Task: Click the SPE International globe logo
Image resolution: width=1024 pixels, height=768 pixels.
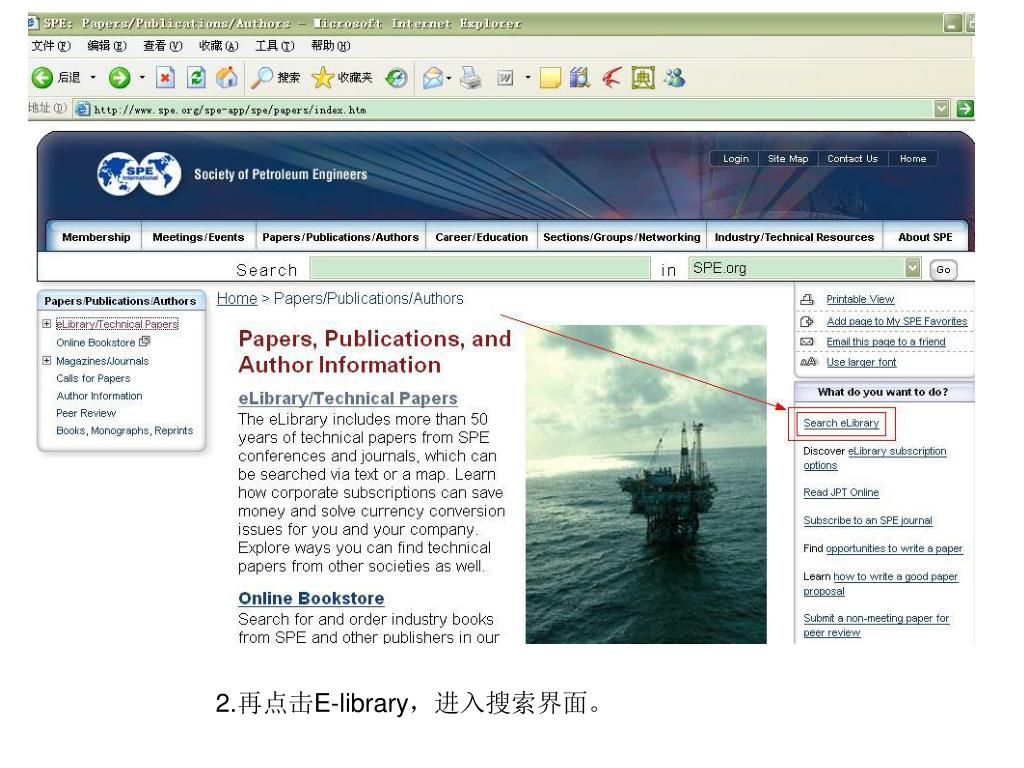Action: pyautogui.click(x=139, y=174)
